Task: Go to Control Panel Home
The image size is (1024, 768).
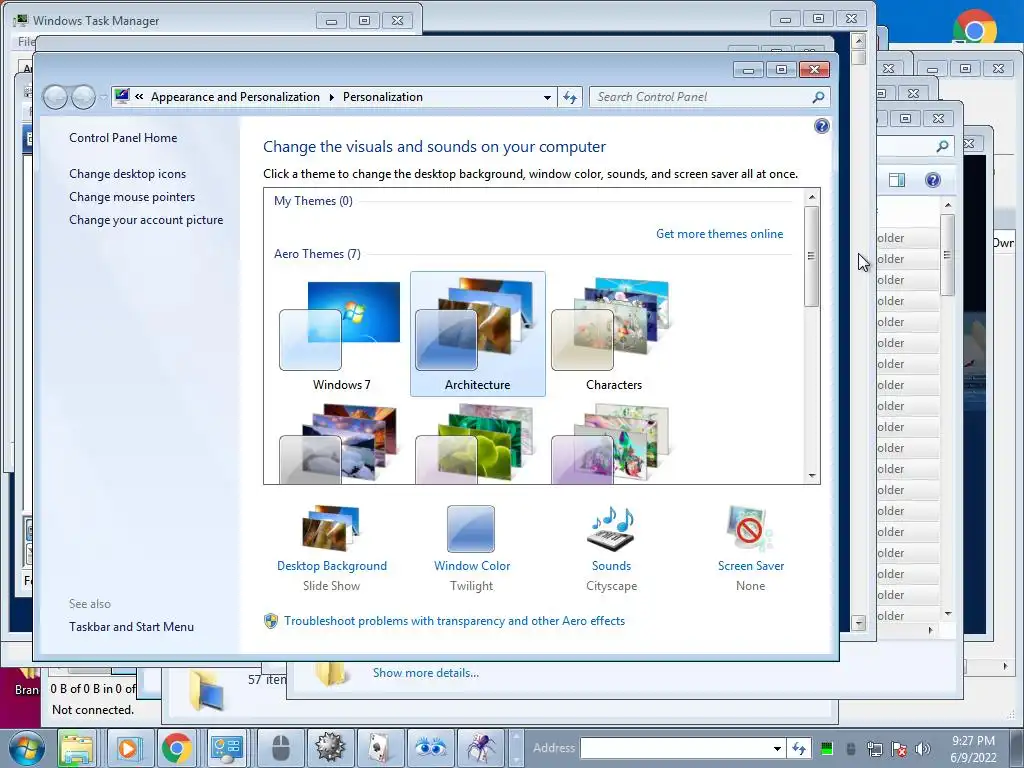Action: [123, 138]
